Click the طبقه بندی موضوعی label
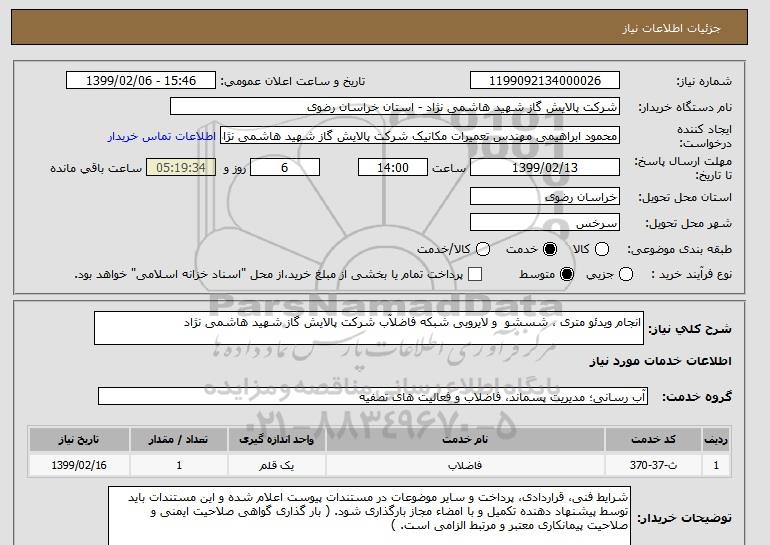The image size is (770, 545). (x=679, y=250)
